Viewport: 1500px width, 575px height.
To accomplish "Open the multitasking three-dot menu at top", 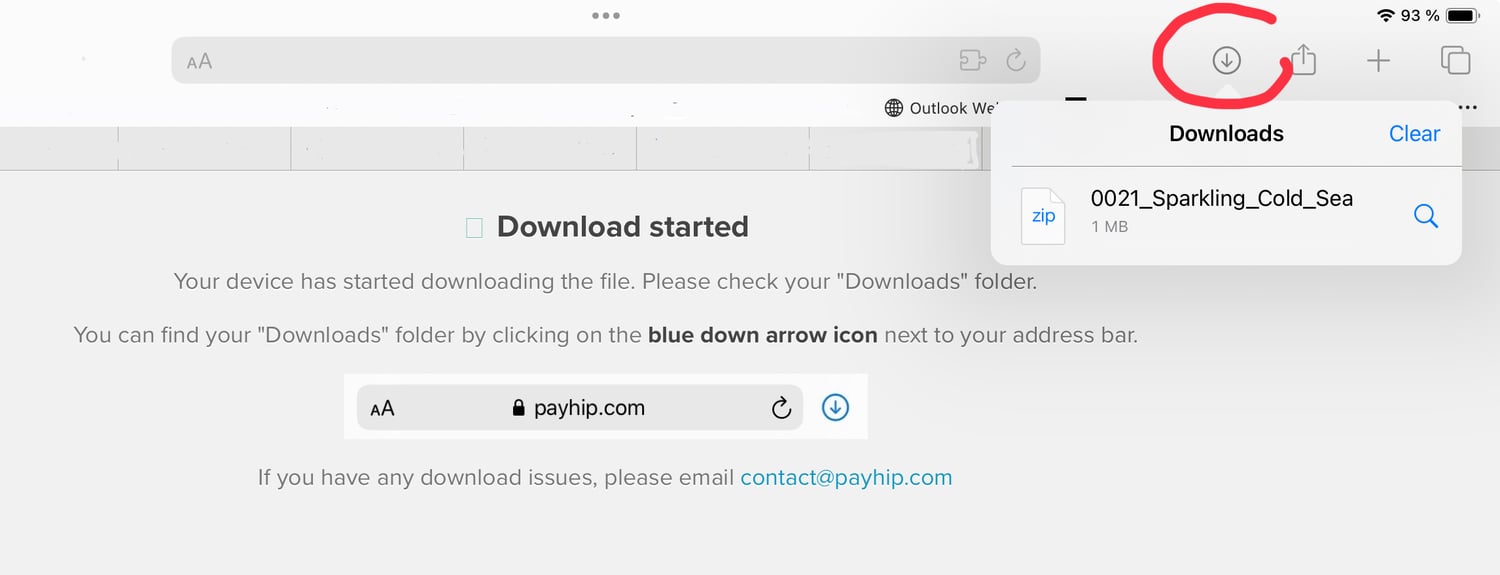I will [605, 16].
